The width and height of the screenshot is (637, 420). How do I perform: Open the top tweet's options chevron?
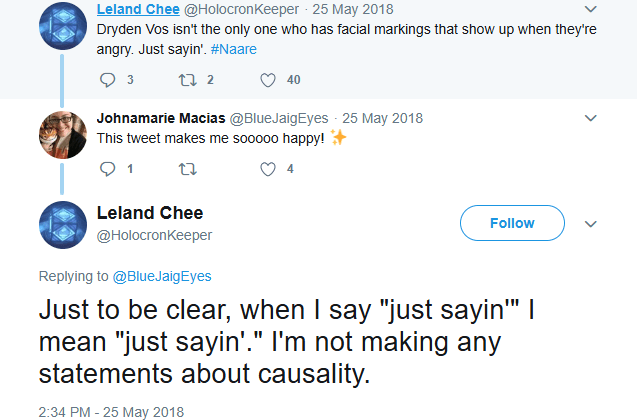point(589,8)
